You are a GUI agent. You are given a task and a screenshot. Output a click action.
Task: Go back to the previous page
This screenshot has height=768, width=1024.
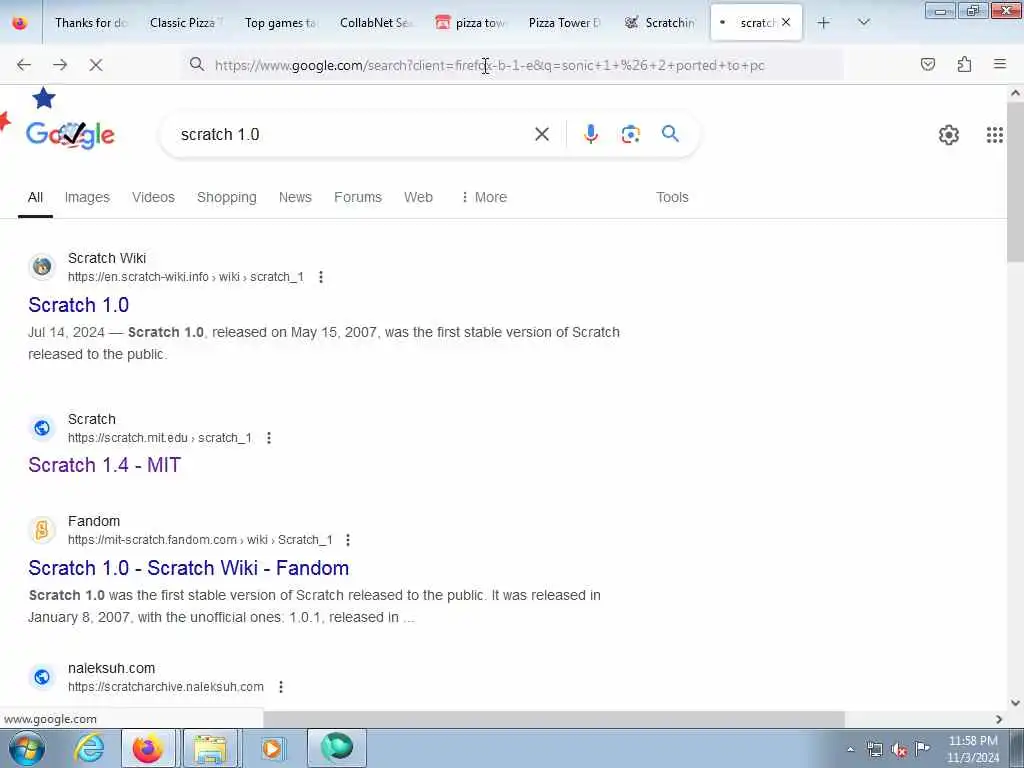(24, 65)
